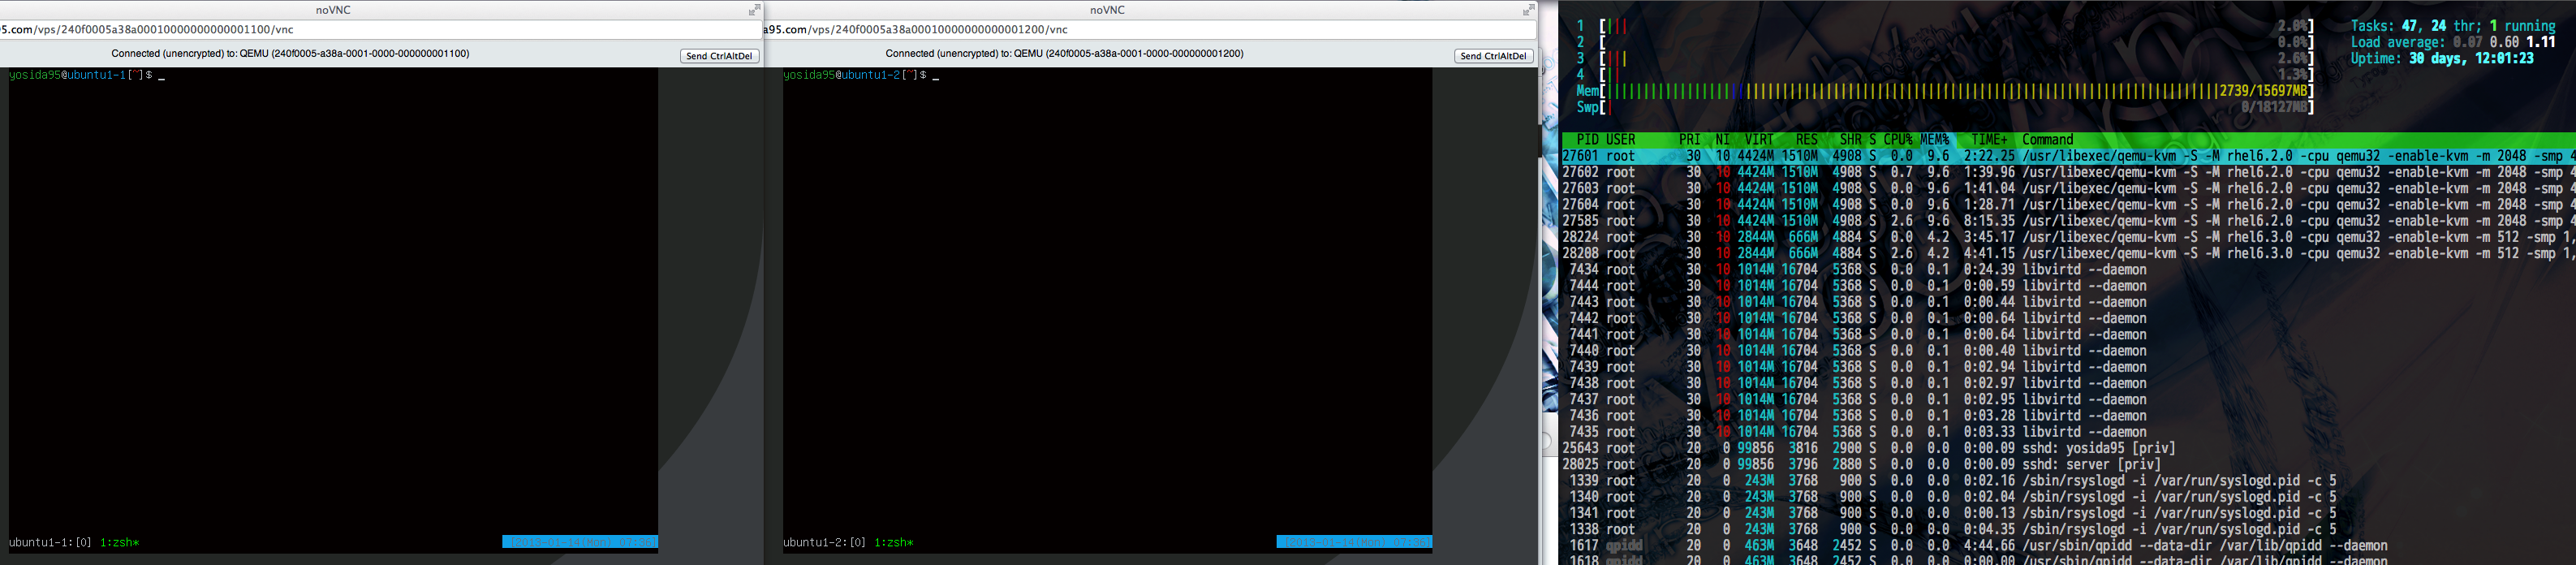
Task: Focus the URL field ending in 1200/vnc
Action: coord(1150,30)
